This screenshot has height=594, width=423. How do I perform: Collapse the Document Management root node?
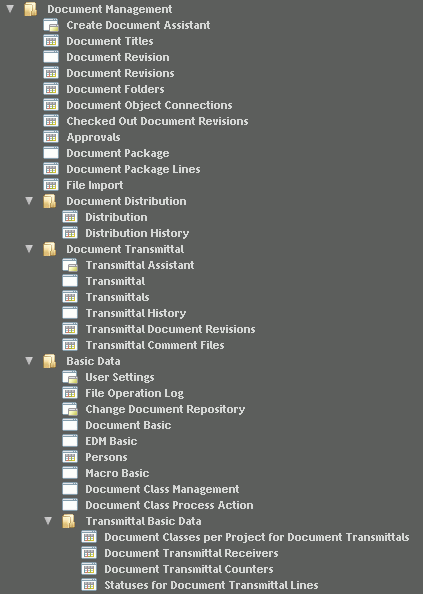[x=10, y=8]
